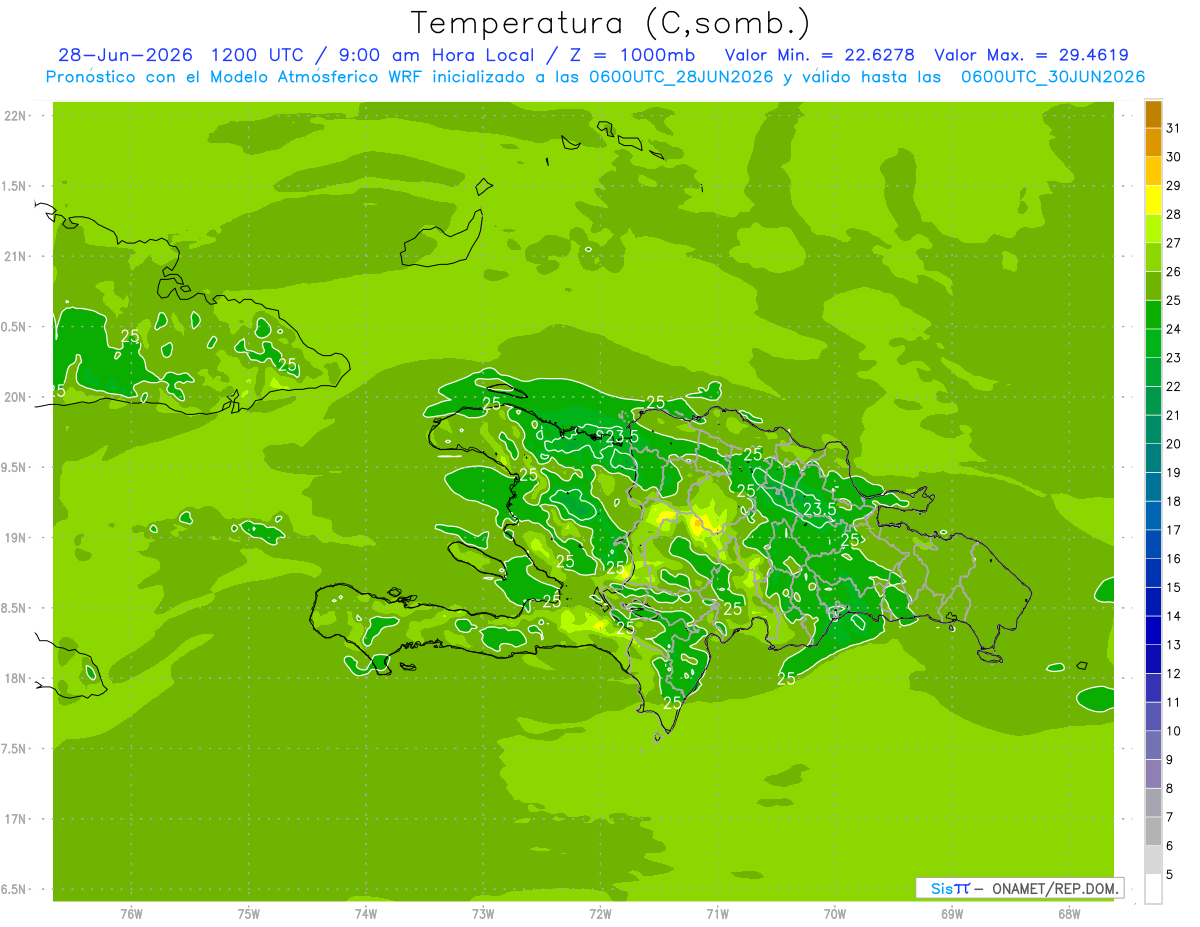This screenshot has height=927, width=1200.
Task: Click the '68W' longitude label
Action: click(1069, 914)
